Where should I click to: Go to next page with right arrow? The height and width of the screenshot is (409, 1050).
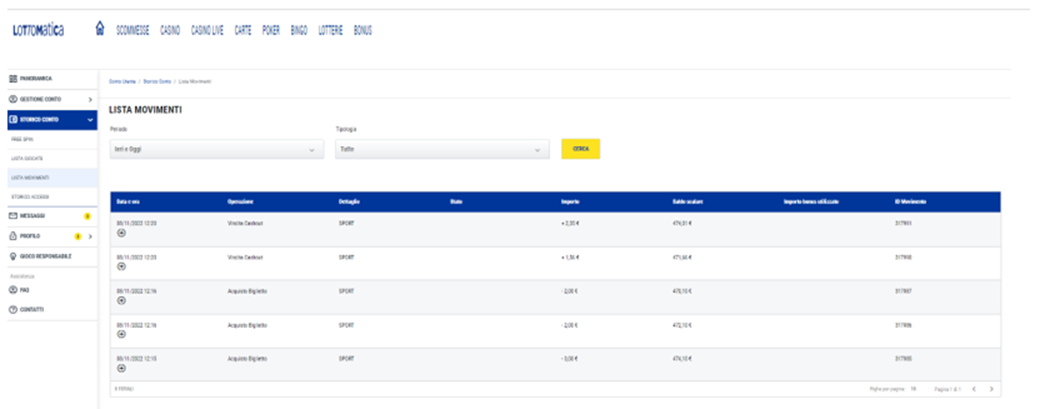coord(991,388)
